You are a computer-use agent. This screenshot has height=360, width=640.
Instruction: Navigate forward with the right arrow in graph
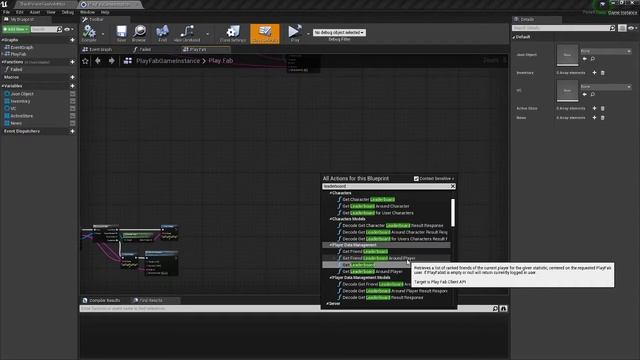[111, 61]
